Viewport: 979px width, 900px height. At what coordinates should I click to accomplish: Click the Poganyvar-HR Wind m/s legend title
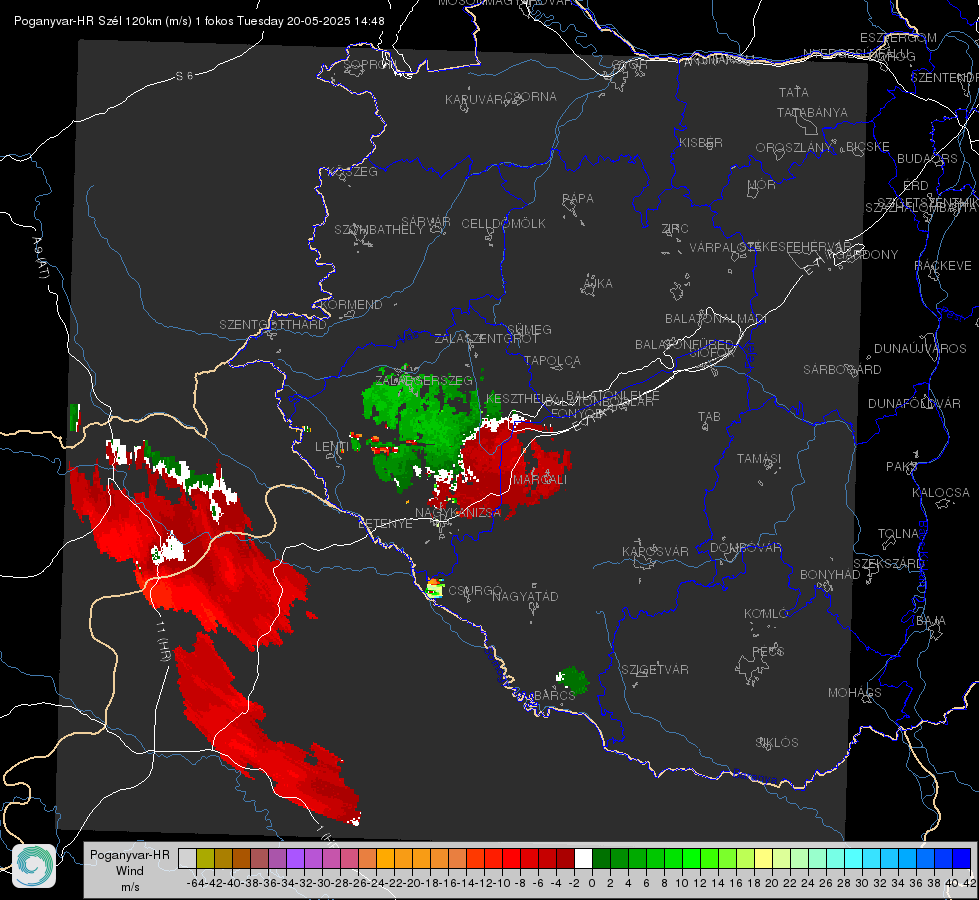coord(130,871)
